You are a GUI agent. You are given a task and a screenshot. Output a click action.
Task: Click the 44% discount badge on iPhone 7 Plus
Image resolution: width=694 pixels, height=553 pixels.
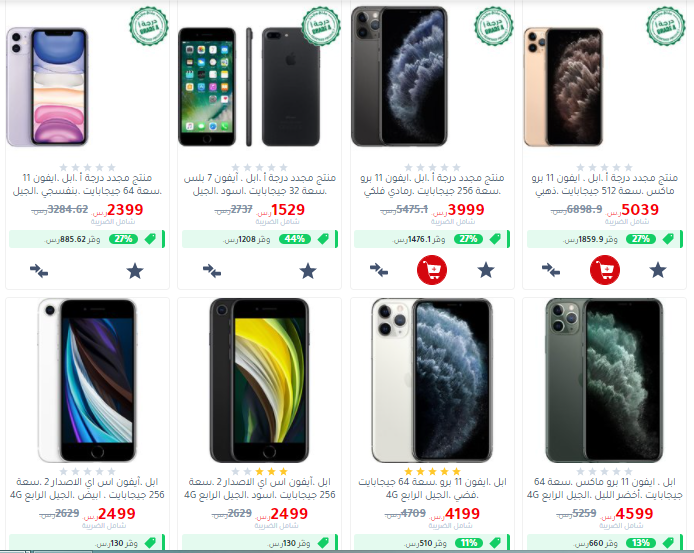pyautogui.click(x=295, y=239)
